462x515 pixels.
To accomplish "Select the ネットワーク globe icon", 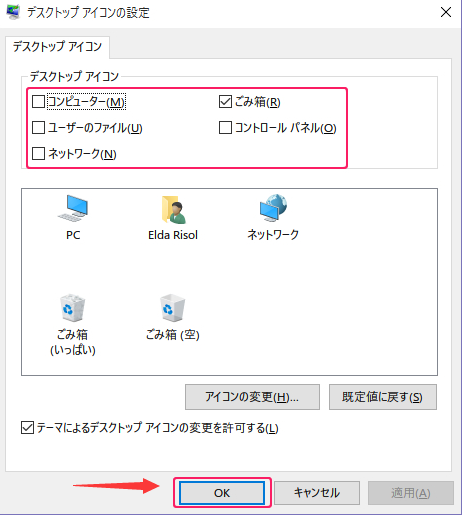I will click(x=273, y=208).
